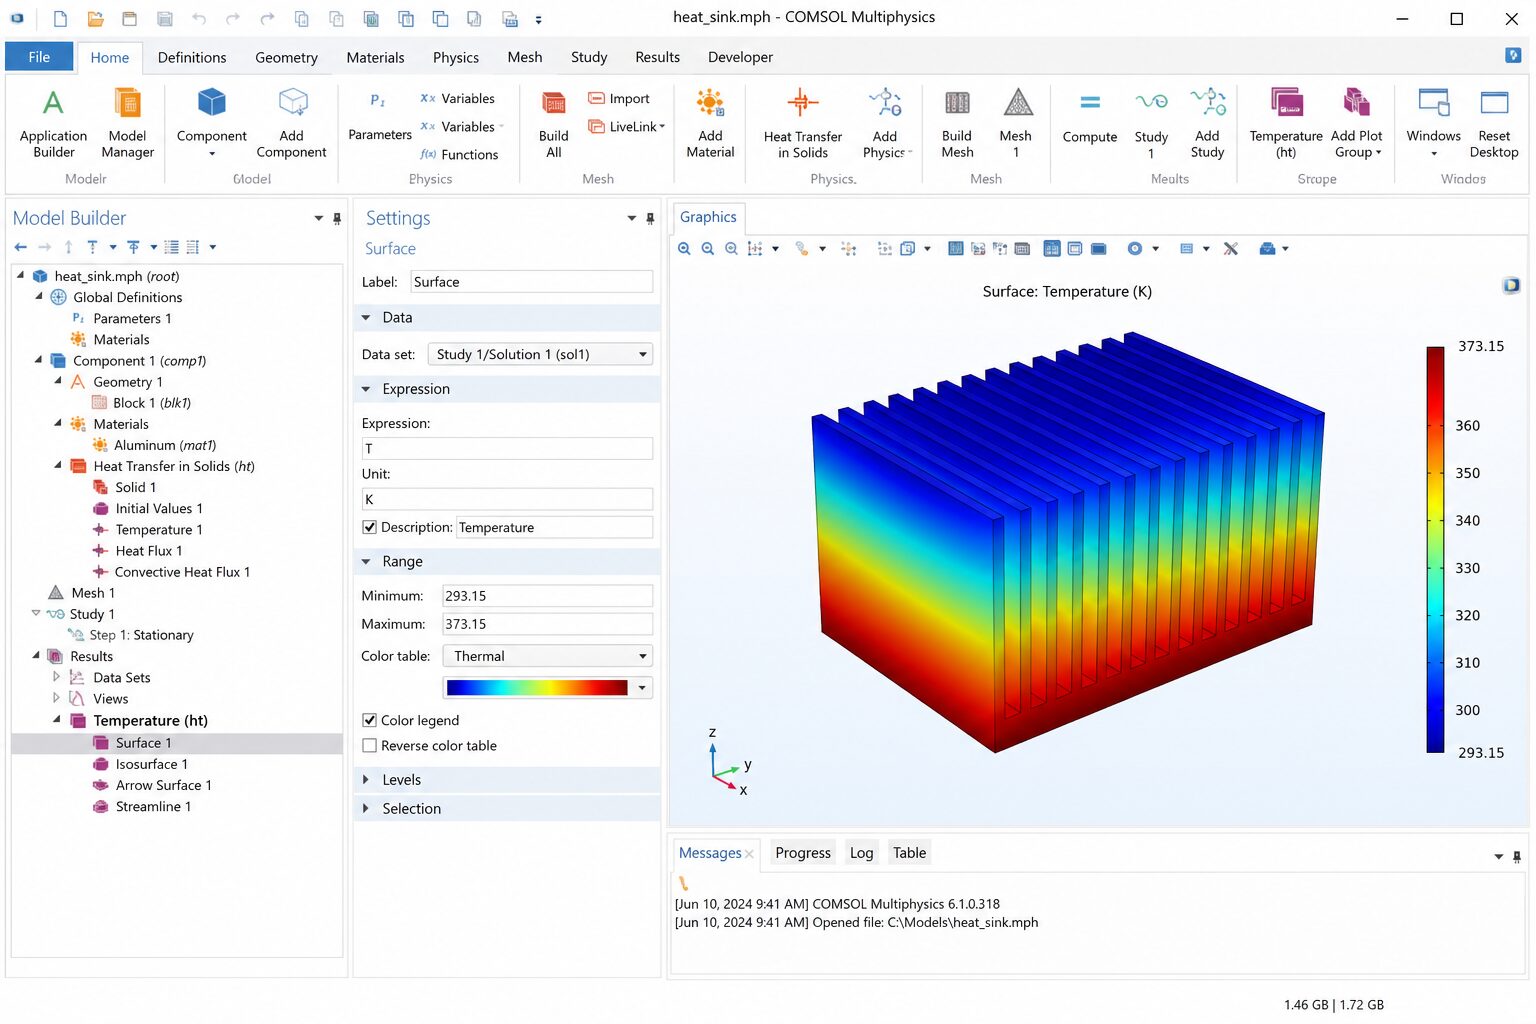Click the Open folder icon in quick access toolbar
Image resolution: width=1536 pixels, height=1024 pixels.
(x=95, y=19)
